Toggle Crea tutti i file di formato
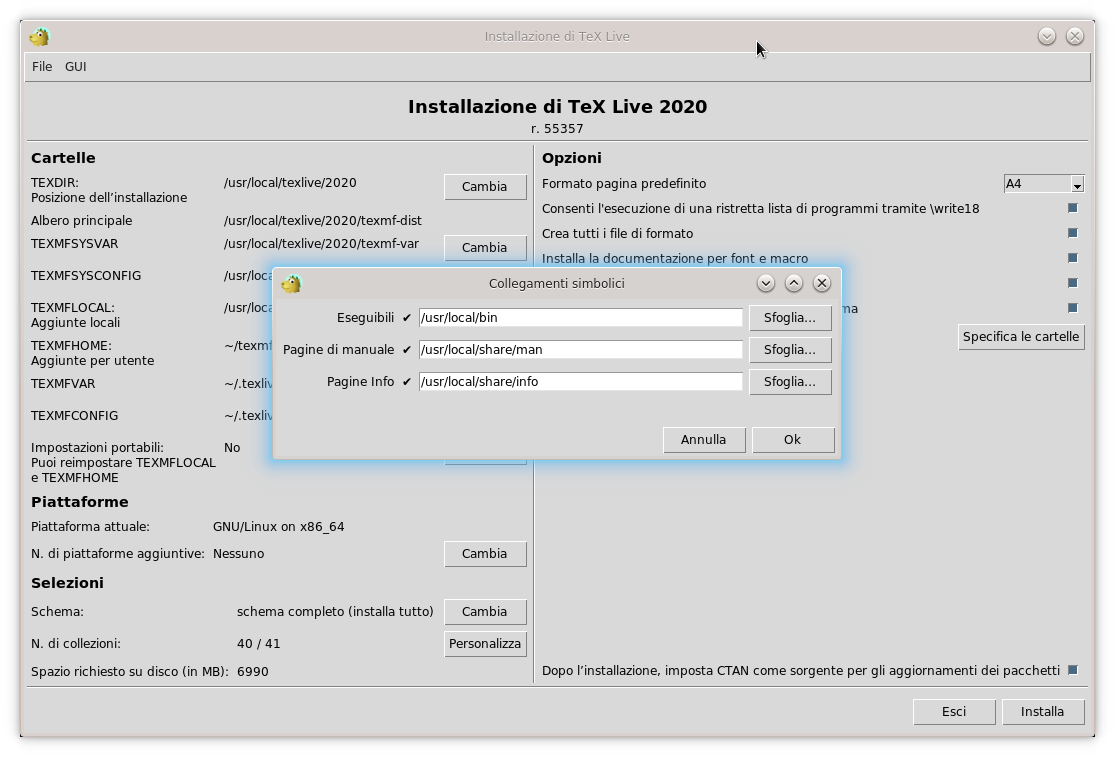Image resolution: width=1115 pixels, height=757 pixels. 1073,233
